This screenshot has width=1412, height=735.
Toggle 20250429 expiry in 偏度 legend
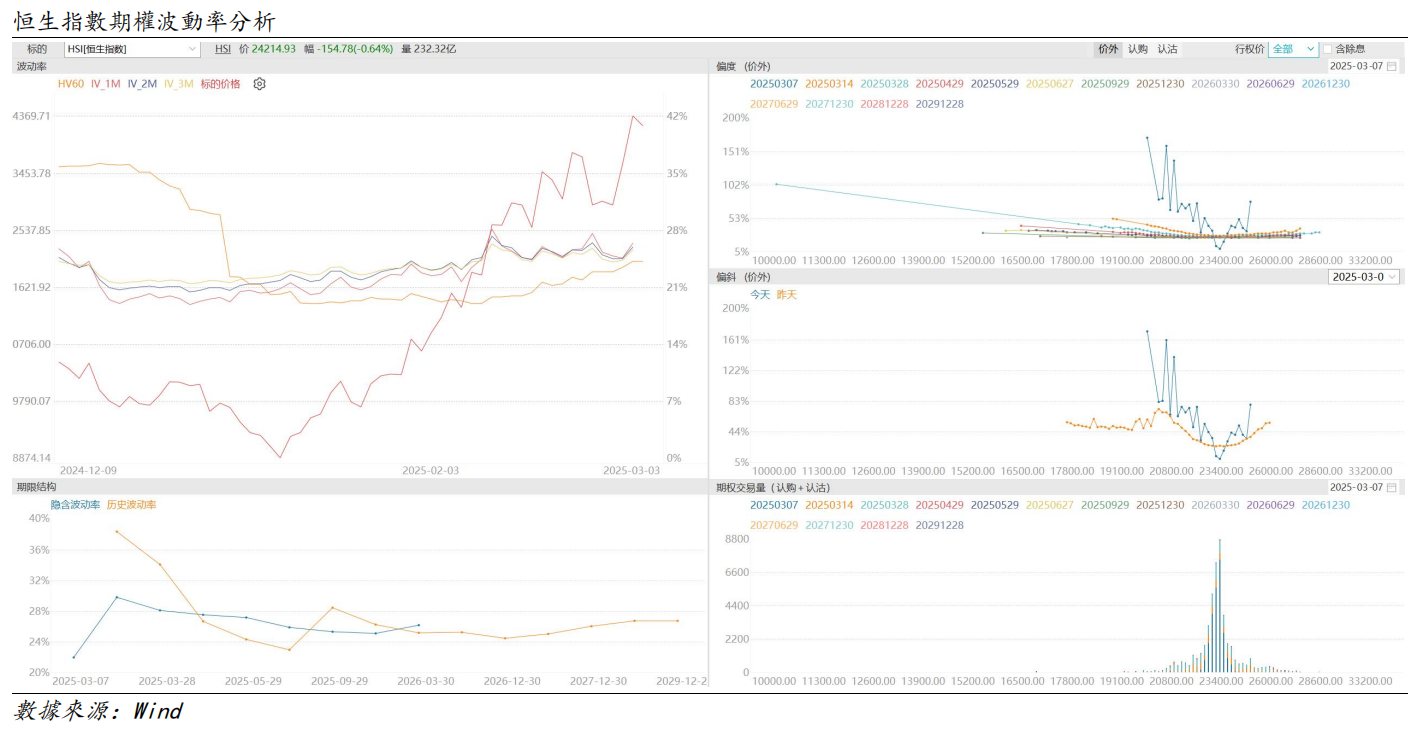(940, 84)
